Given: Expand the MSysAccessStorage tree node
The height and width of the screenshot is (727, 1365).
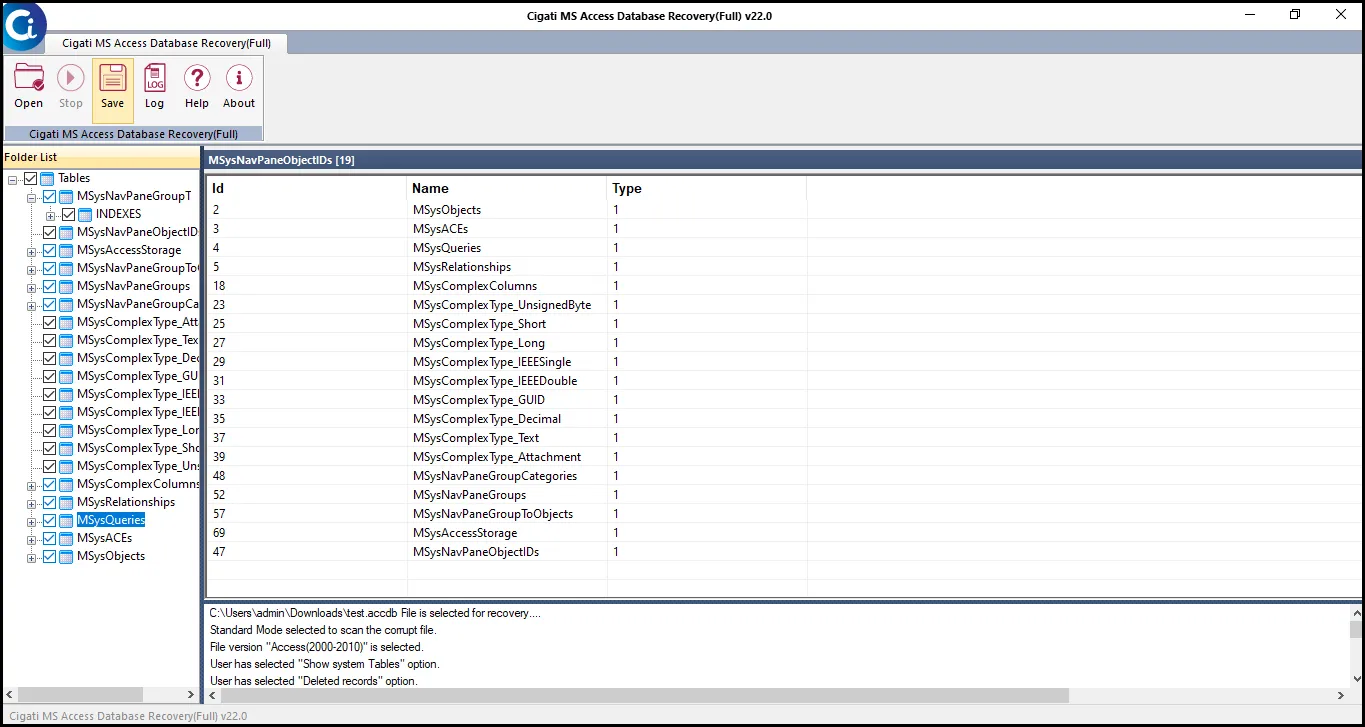Looking at the screenshot, I should click(31, 251).
